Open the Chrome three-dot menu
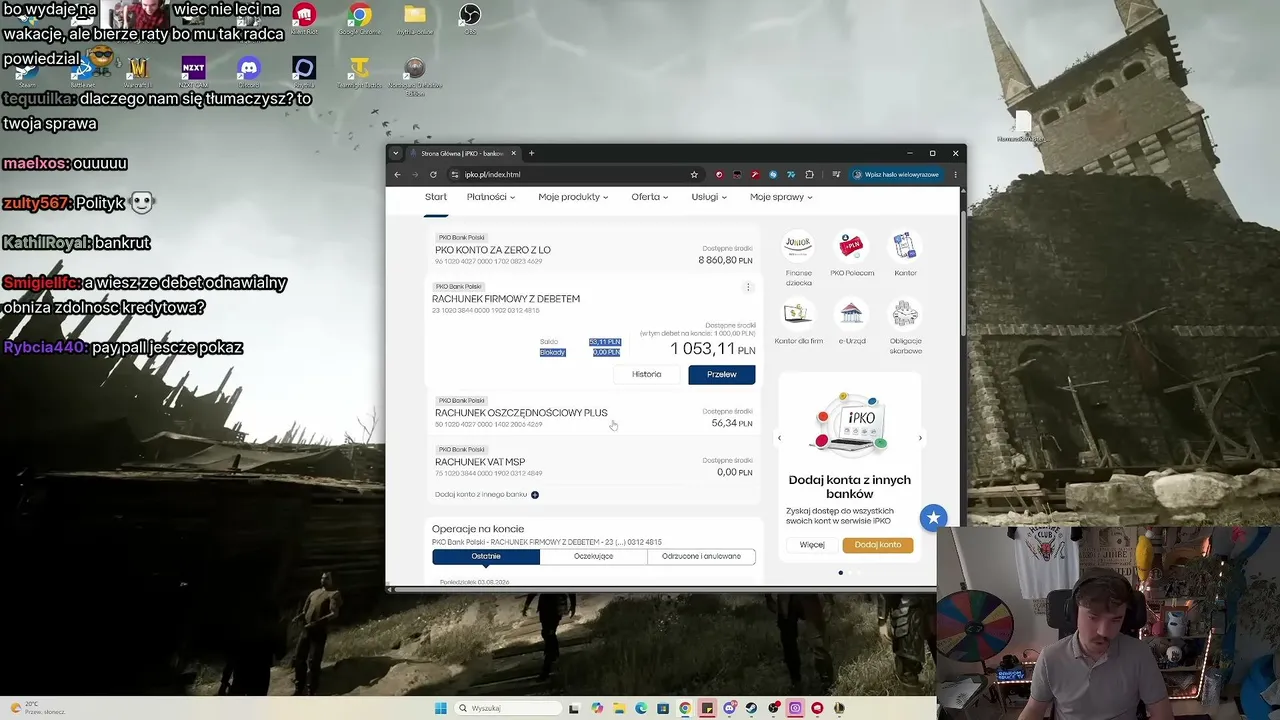 click(x=955, y=174)
